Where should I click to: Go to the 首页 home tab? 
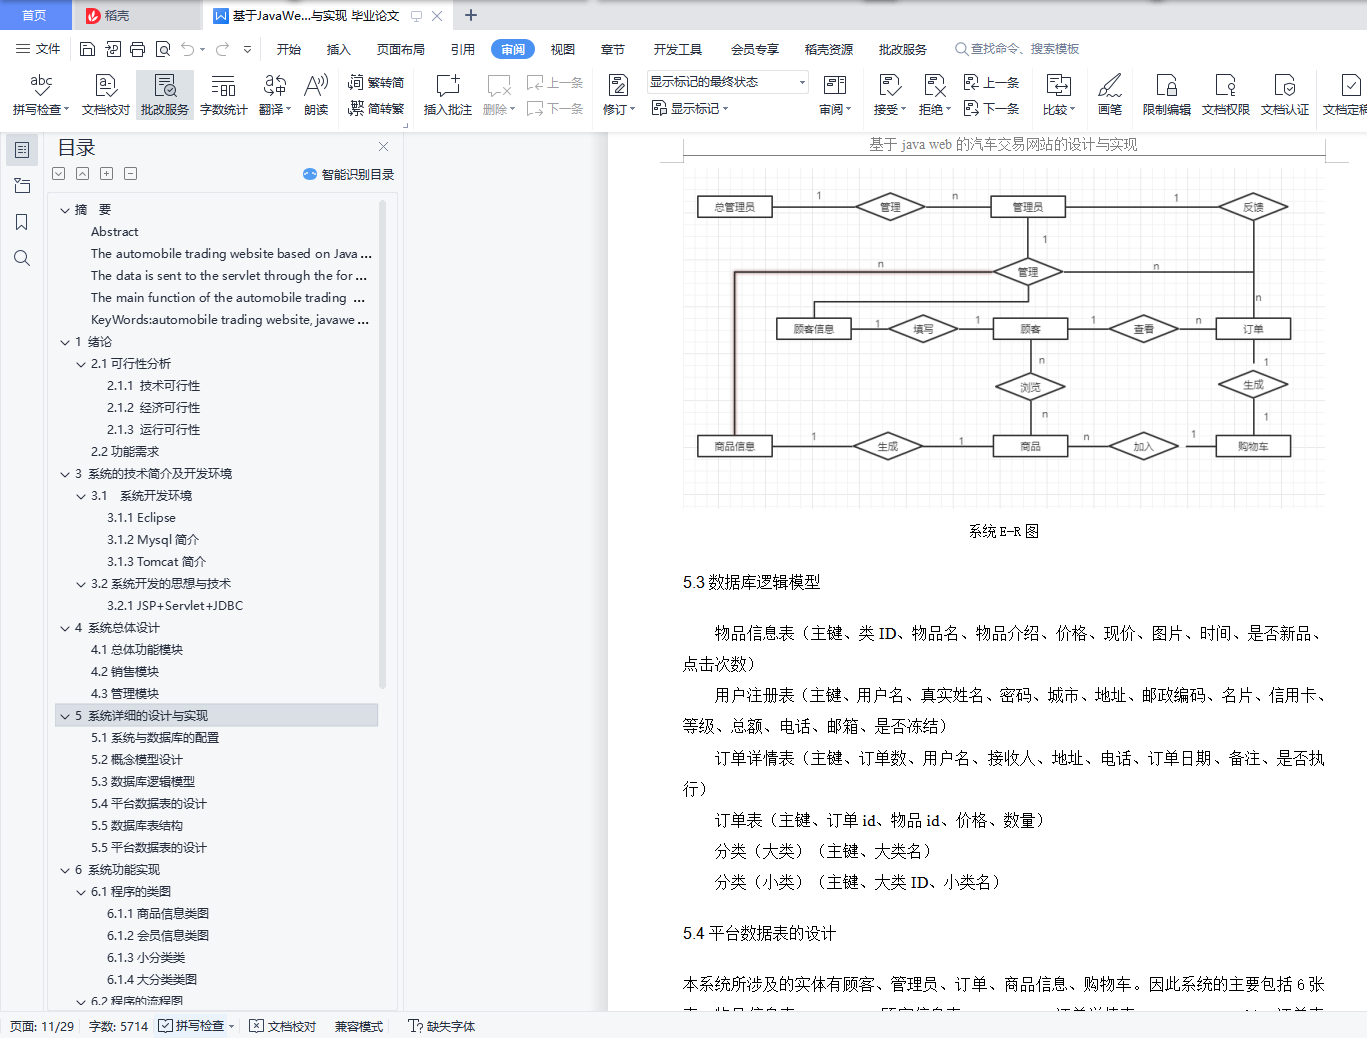tap(35, 15)
